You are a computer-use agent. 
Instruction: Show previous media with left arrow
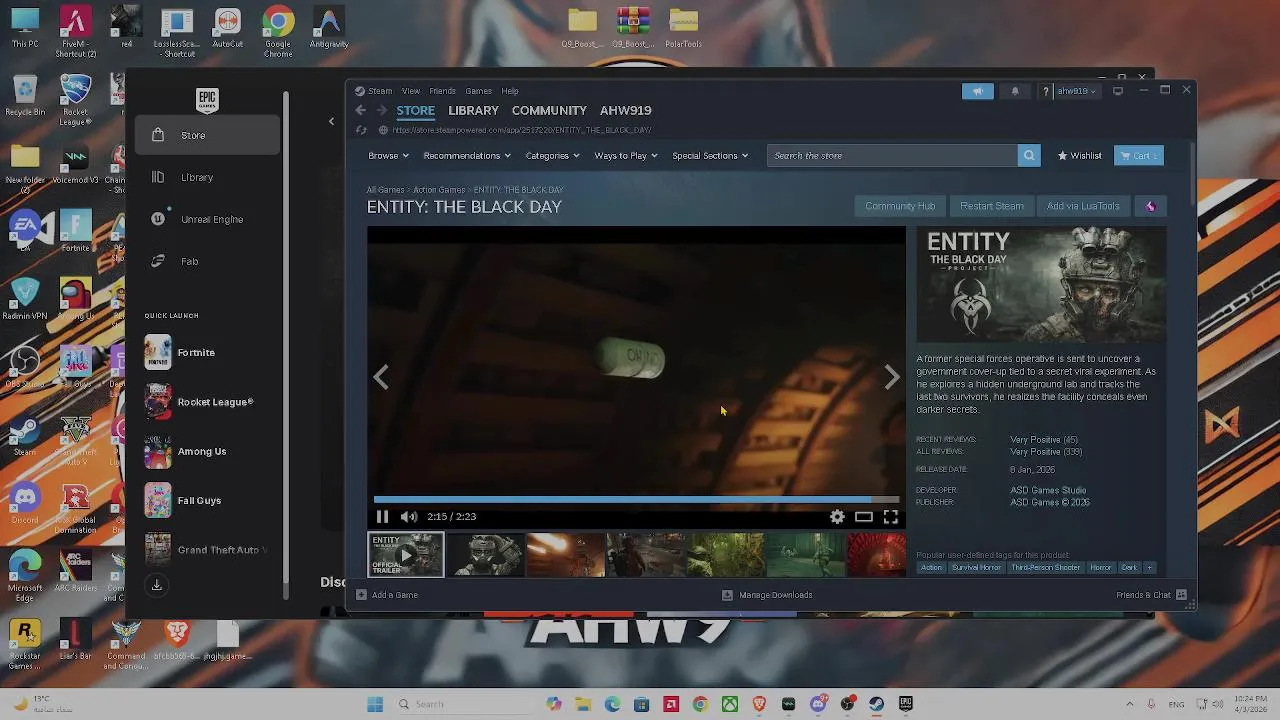pos(381,377)
